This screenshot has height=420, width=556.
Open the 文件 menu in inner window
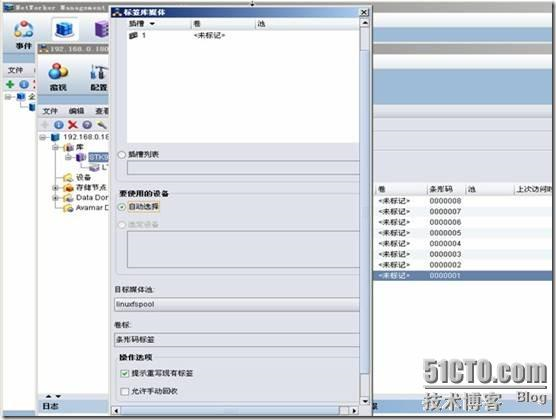pos(50,111)
